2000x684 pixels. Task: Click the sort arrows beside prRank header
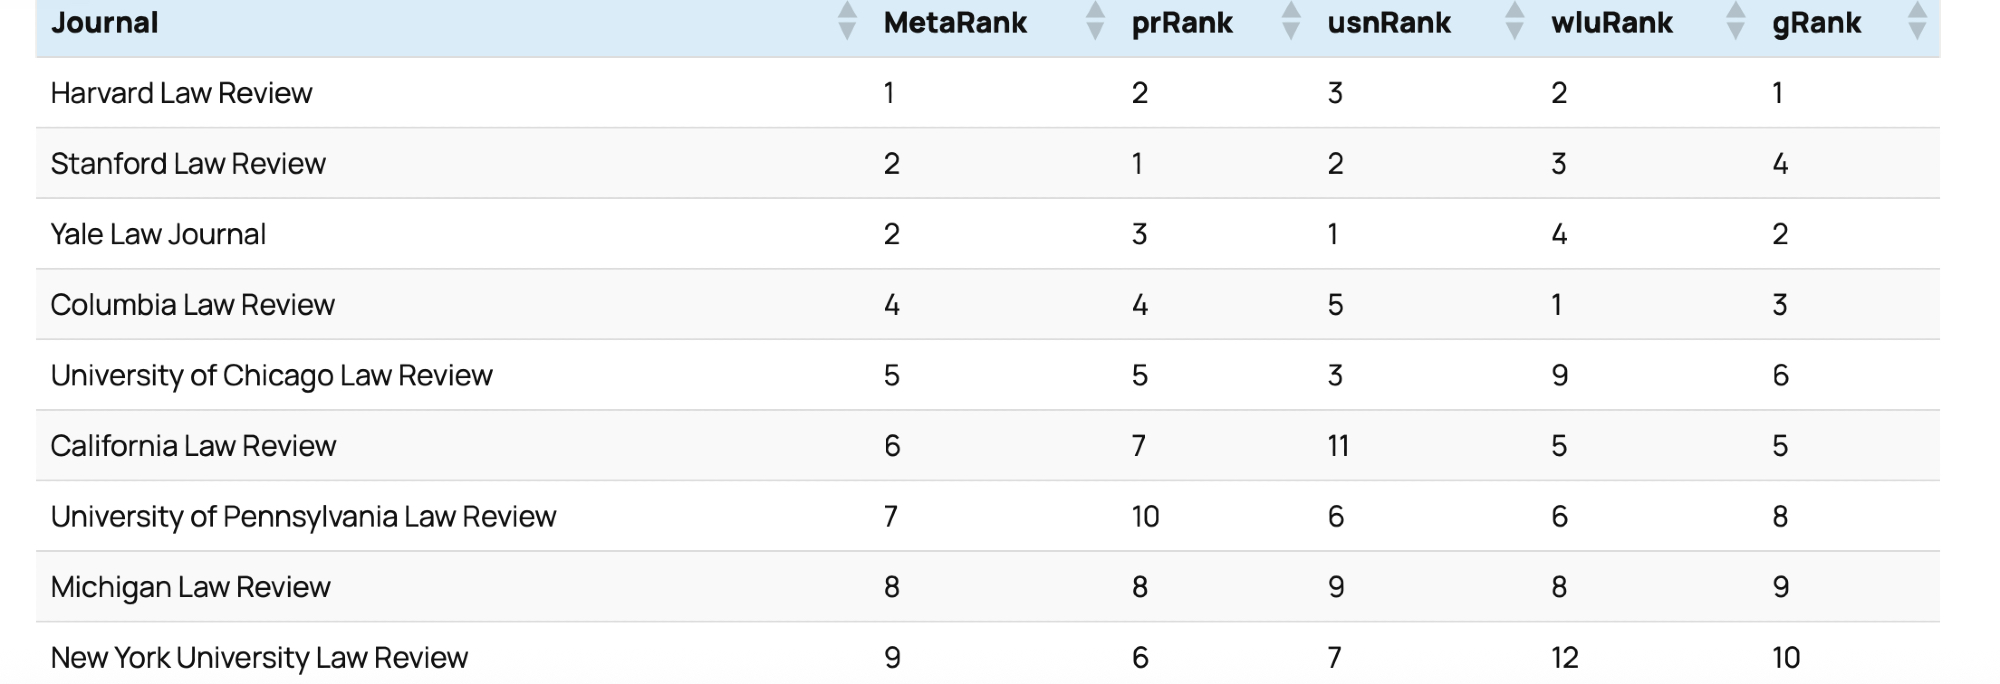point(1291,21)
